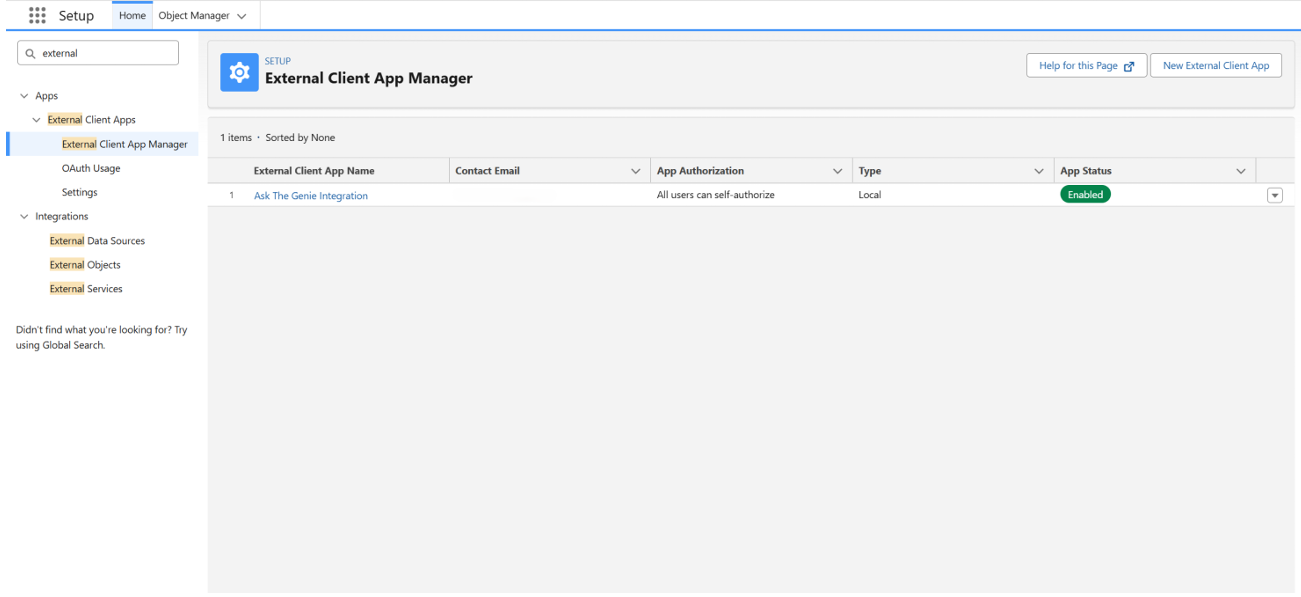This screenshot has height=597, width=1301.
Task: Switch to the Object Manager tab
Action: tap(194, 16)
